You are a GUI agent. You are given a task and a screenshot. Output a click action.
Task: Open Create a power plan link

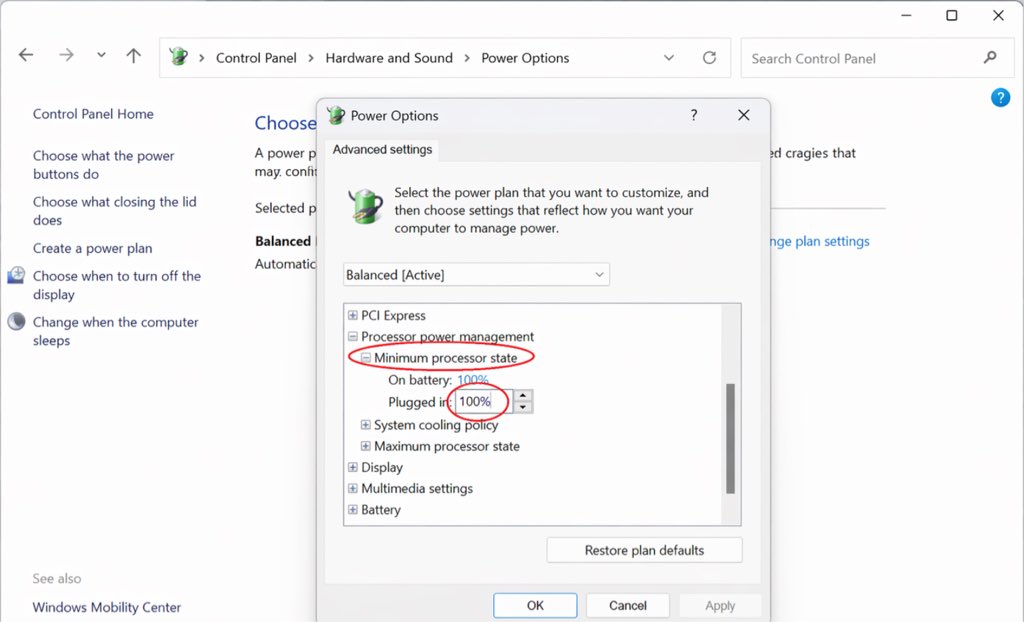pyautogui.click(x=93, y=248)
